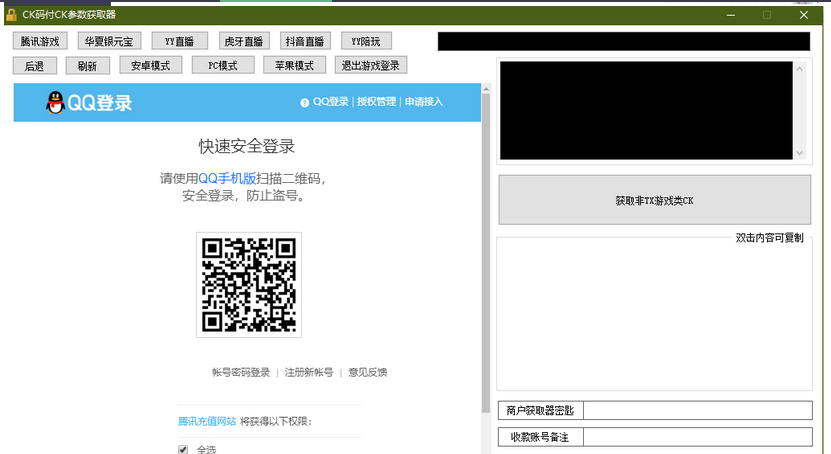The image size is (831, 454).
Task: Open the 授权管理 link
Action: pyautogui.click(x=376, y=102)
